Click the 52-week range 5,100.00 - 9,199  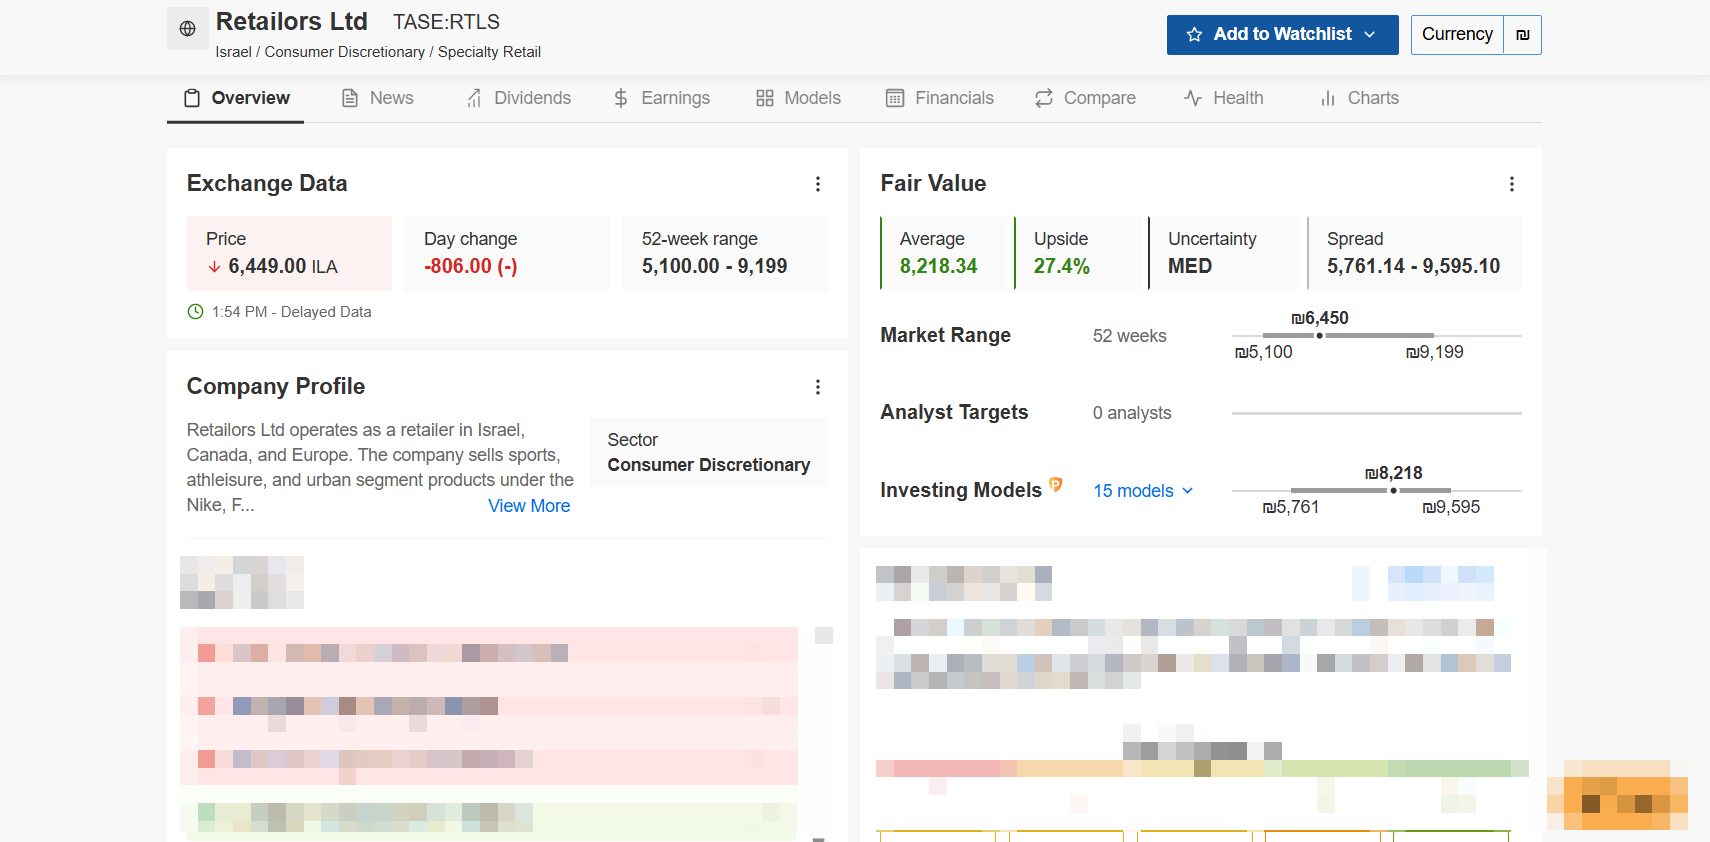pos(714,267)
